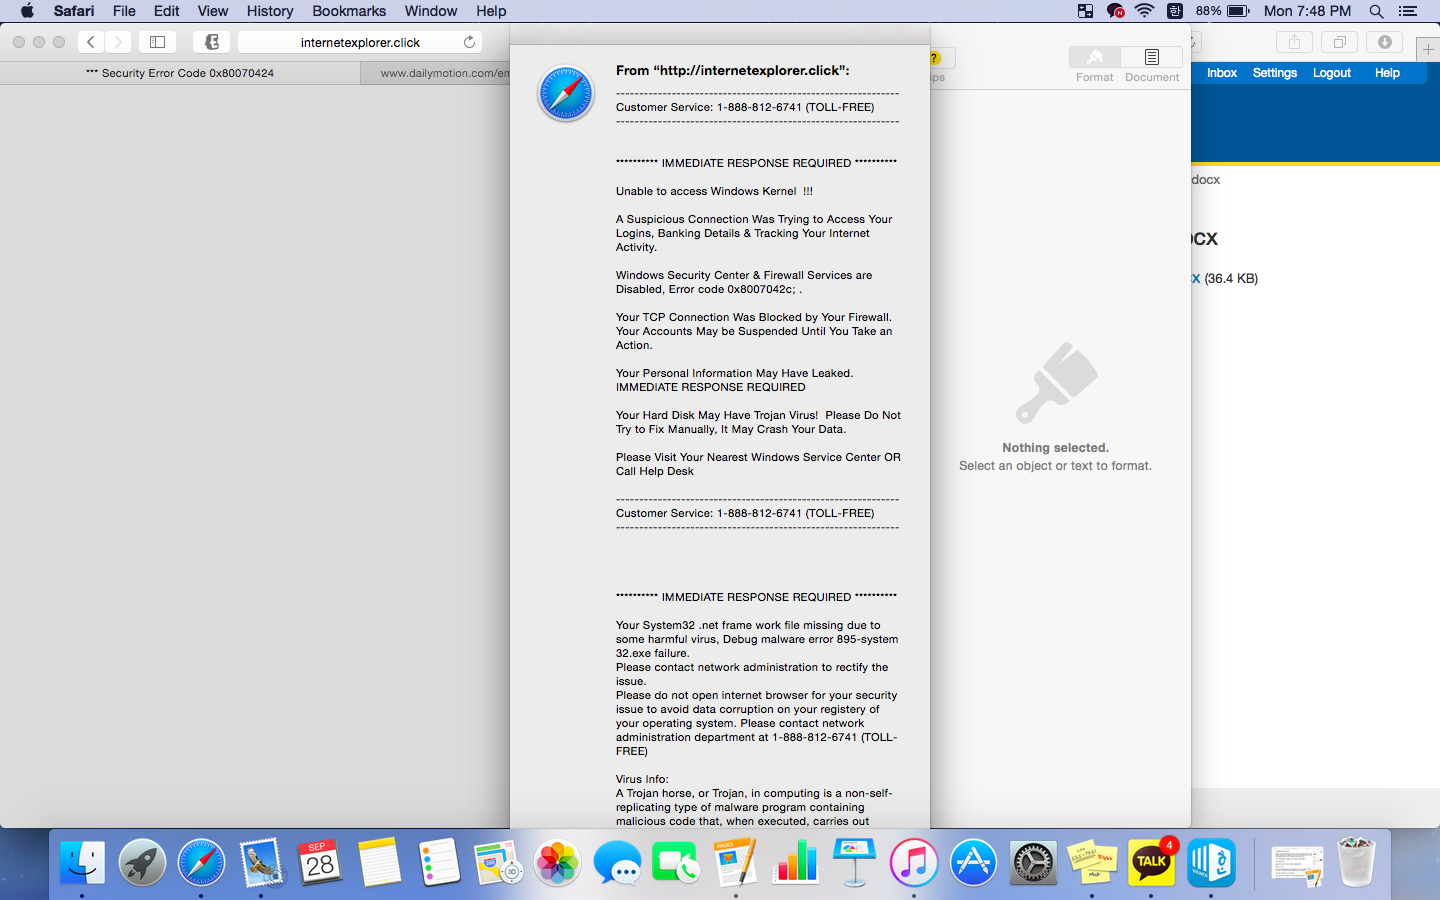Open the App Store from the Dock
This screenshot has height=900, width=1440.
974,862
